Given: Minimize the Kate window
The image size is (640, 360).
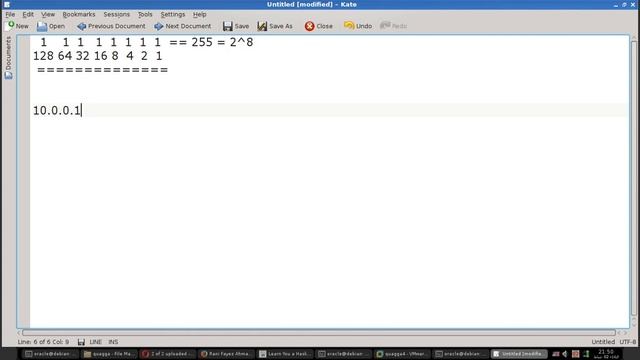Looking at the screenshot, I should pos(616,4).
